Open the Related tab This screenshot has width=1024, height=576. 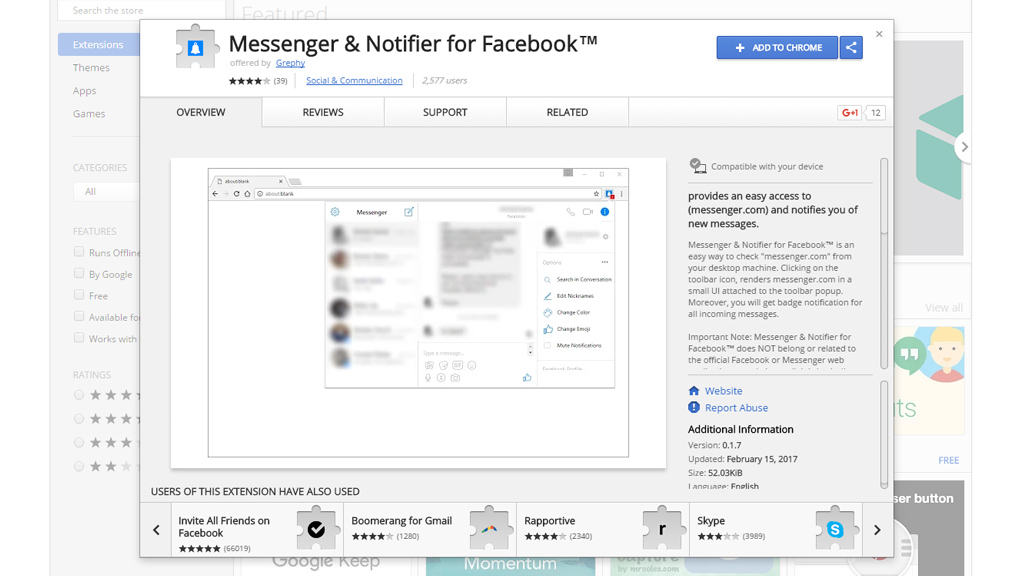[567, 112]
